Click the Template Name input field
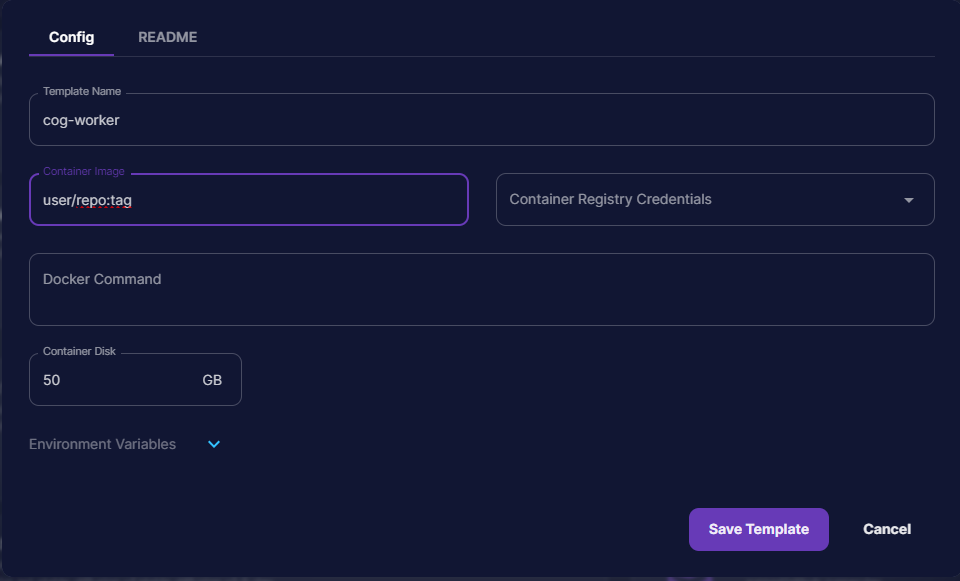This screenshot has width=960, height=581. coord(480,120)
